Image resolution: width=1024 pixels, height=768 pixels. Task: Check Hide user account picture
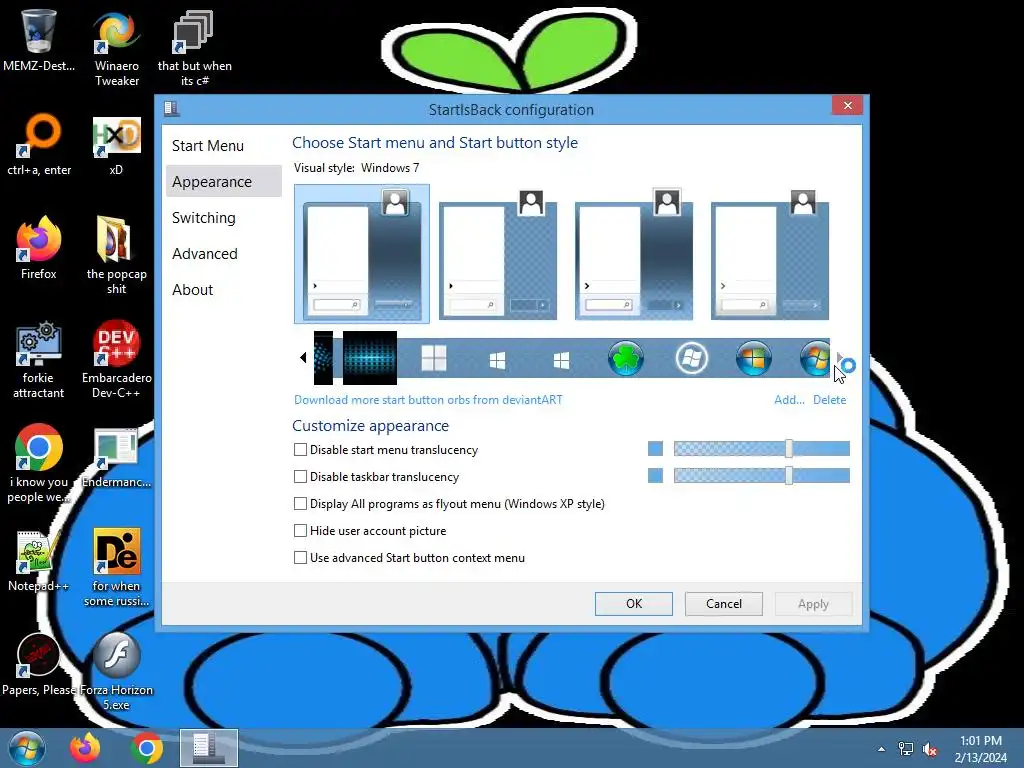[x=300, y=530]
